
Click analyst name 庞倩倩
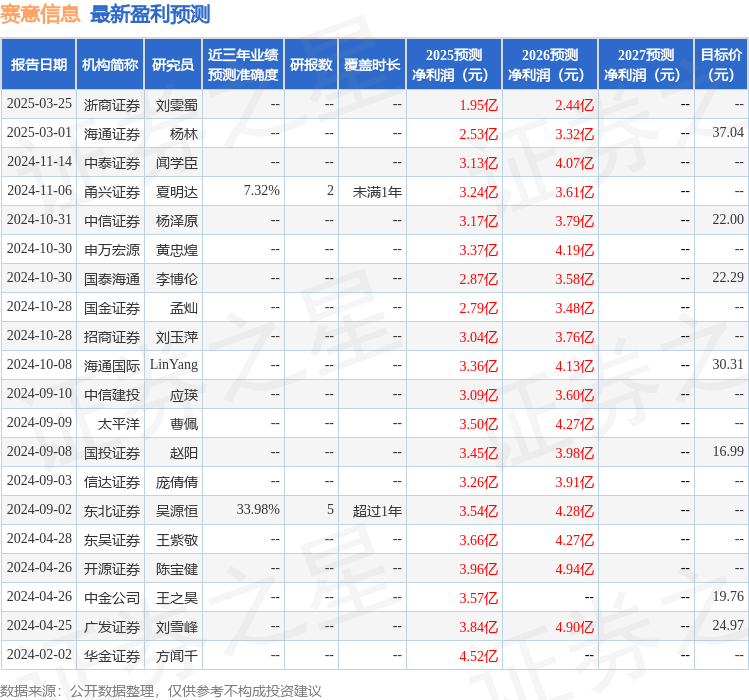coord(177,482)
